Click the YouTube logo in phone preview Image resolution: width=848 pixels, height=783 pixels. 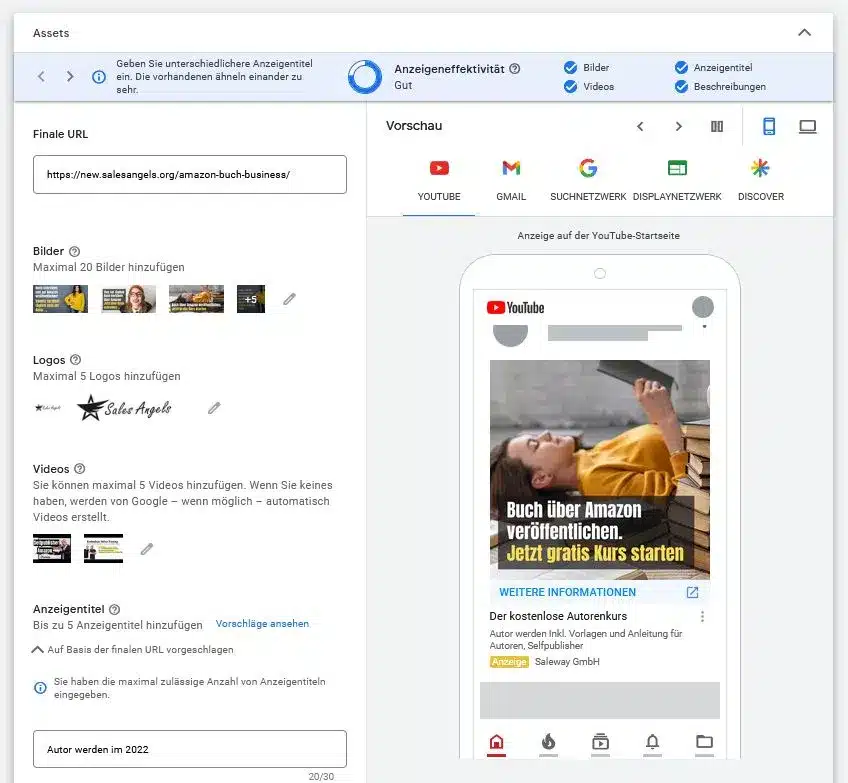point(515,308)
